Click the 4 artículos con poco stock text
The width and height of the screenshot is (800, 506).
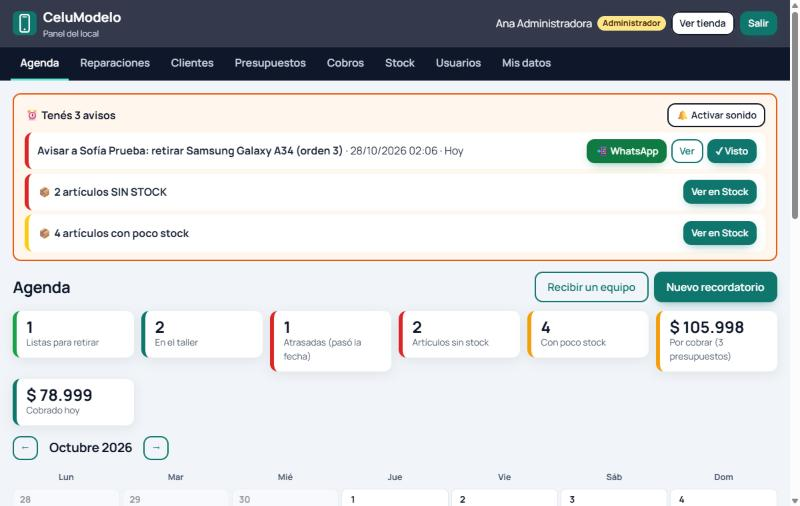[121, 233]
